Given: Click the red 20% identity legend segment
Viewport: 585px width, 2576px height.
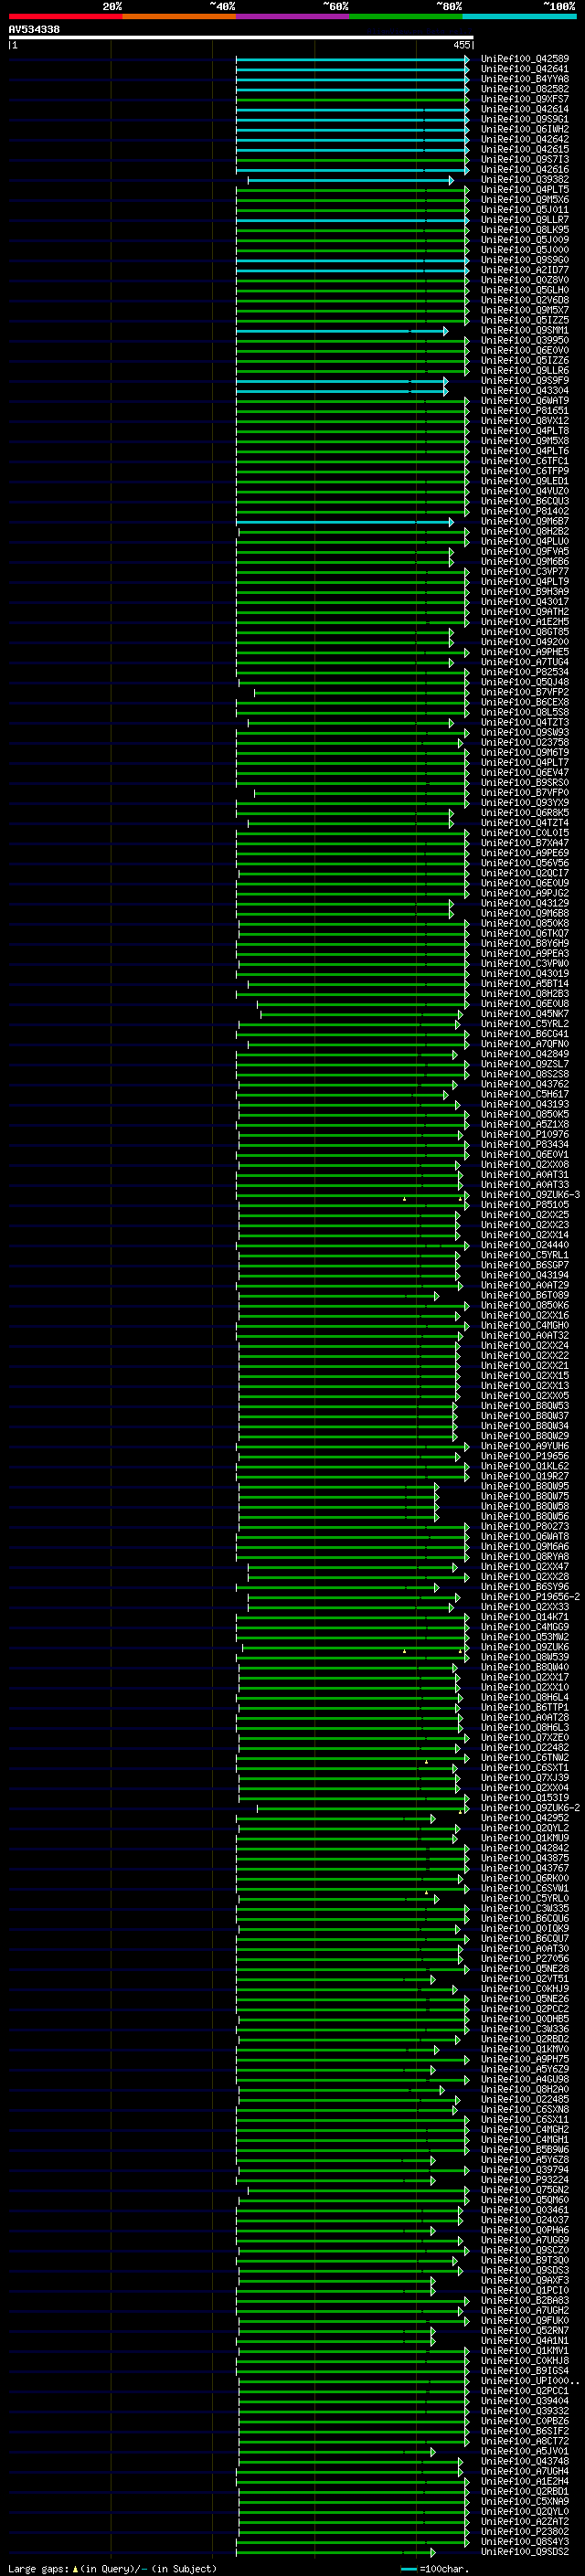Looking at the screenshot, I should [x=65, y=16].
